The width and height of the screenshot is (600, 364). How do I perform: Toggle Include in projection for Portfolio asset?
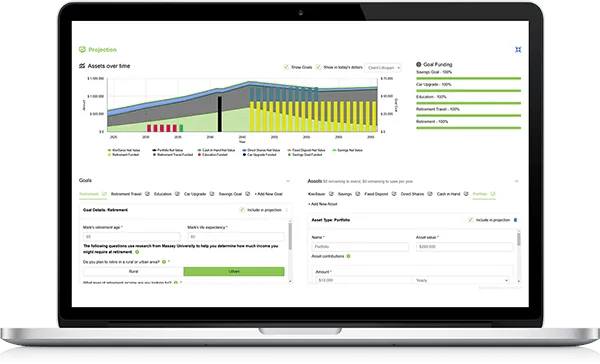click(471, 220)
